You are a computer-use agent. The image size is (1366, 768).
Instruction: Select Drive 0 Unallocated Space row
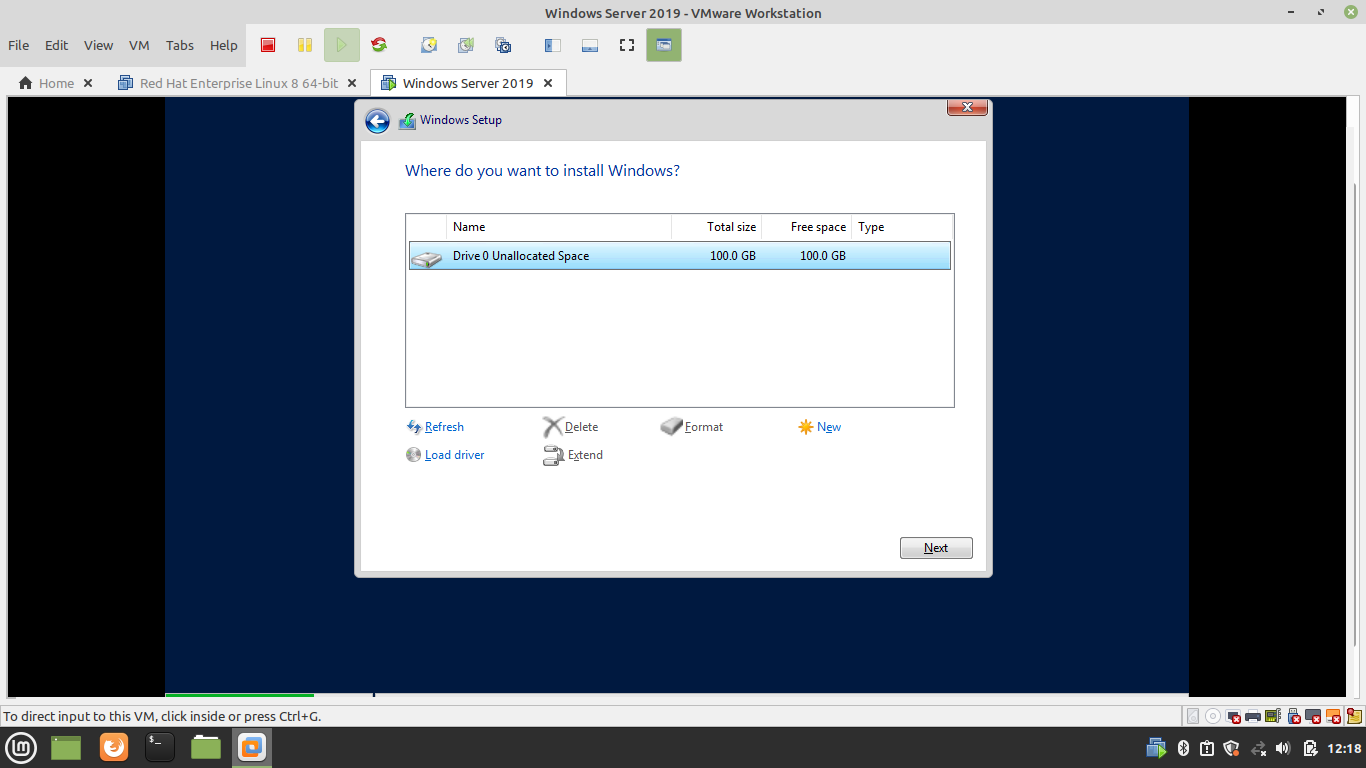click(x=679, y=256)
